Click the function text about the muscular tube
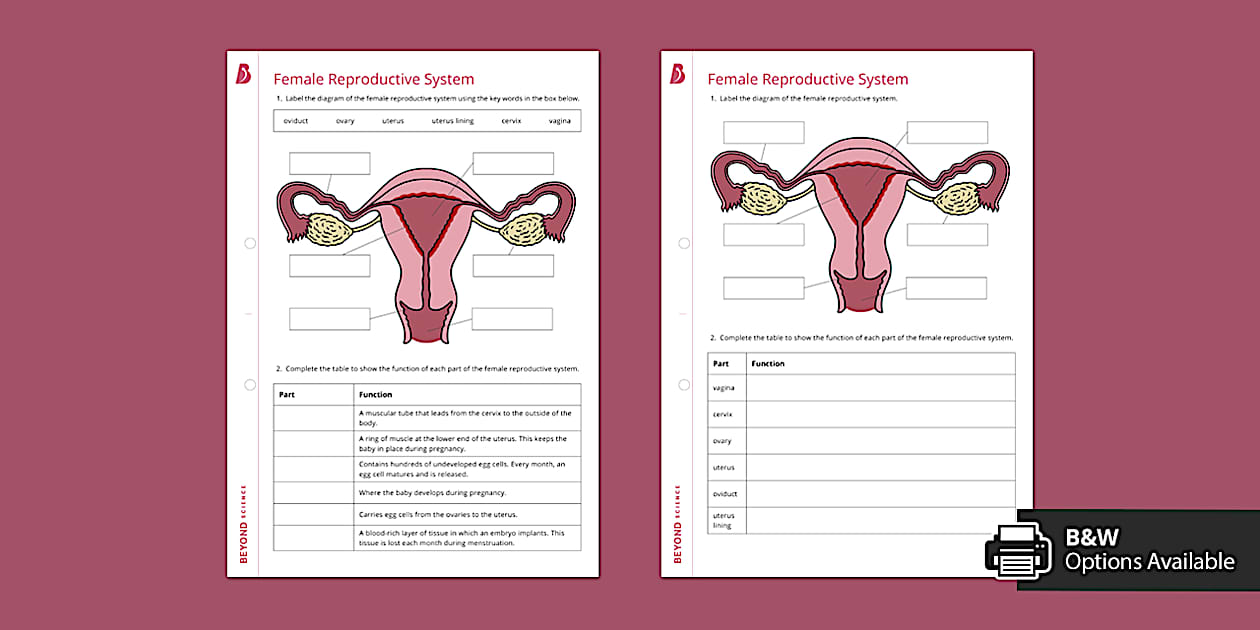Viewport: 1260px width, 630px height. (463, 417)
